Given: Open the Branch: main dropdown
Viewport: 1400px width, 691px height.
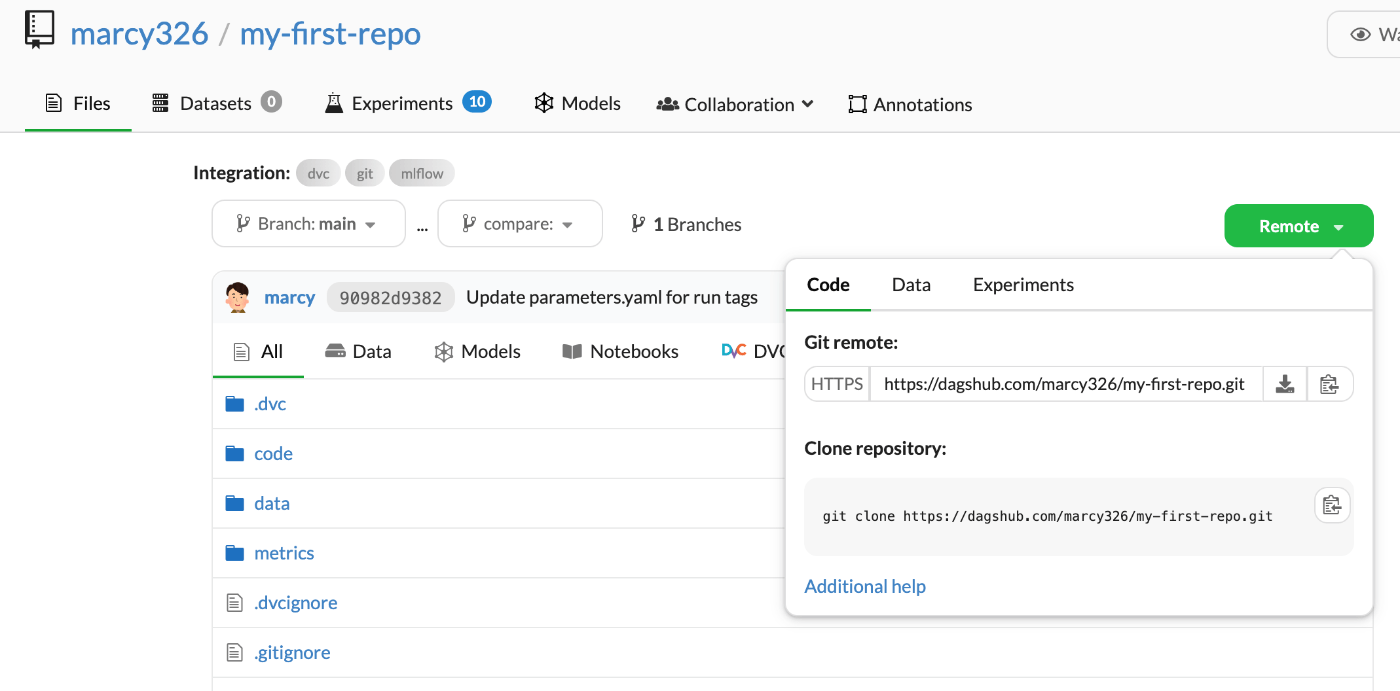Looking at the screenshot, I should click(x=309, y=224).
